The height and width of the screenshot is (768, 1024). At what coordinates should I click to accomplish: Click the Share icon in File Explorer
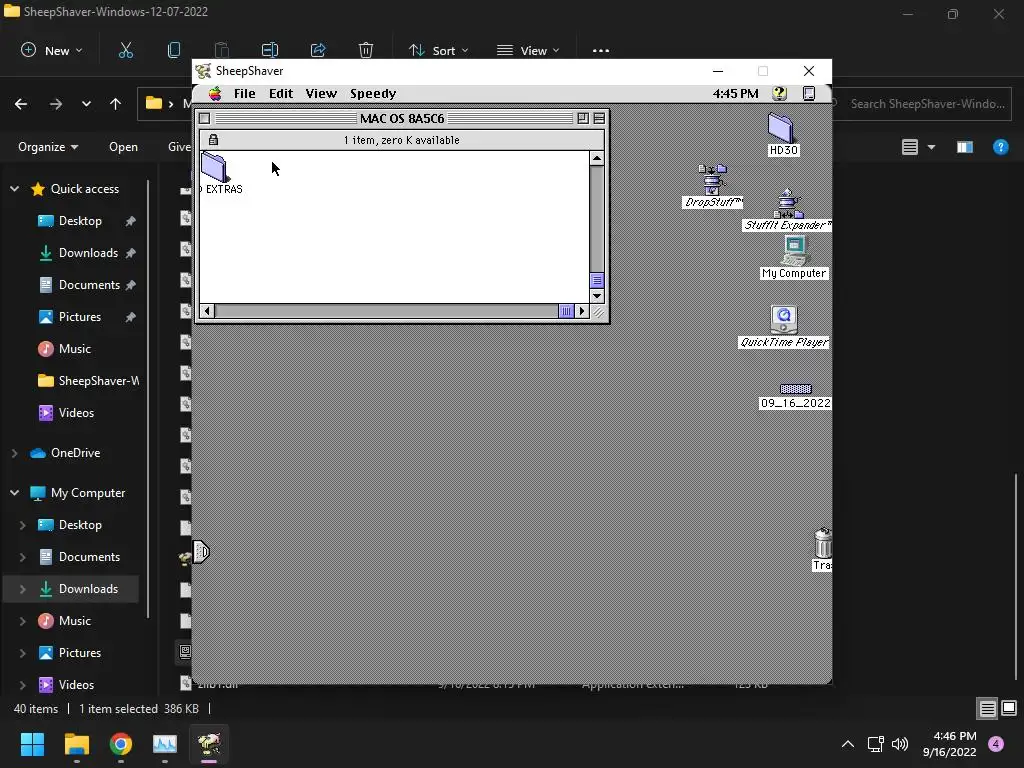318,50
